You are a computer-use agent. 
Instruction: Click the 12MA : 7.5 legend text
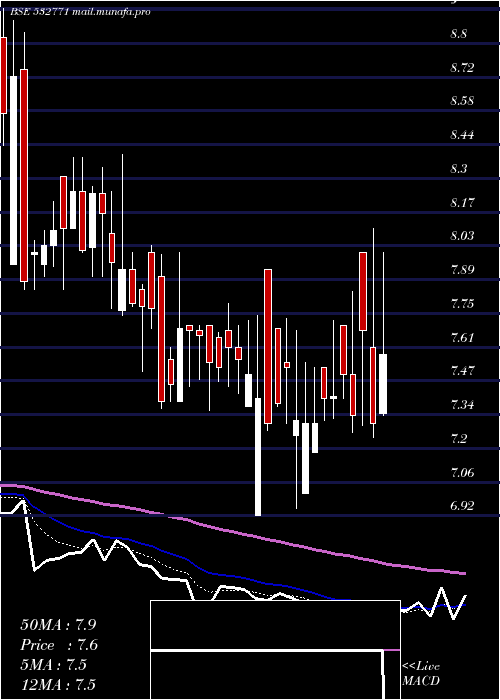tap(58, 684)
